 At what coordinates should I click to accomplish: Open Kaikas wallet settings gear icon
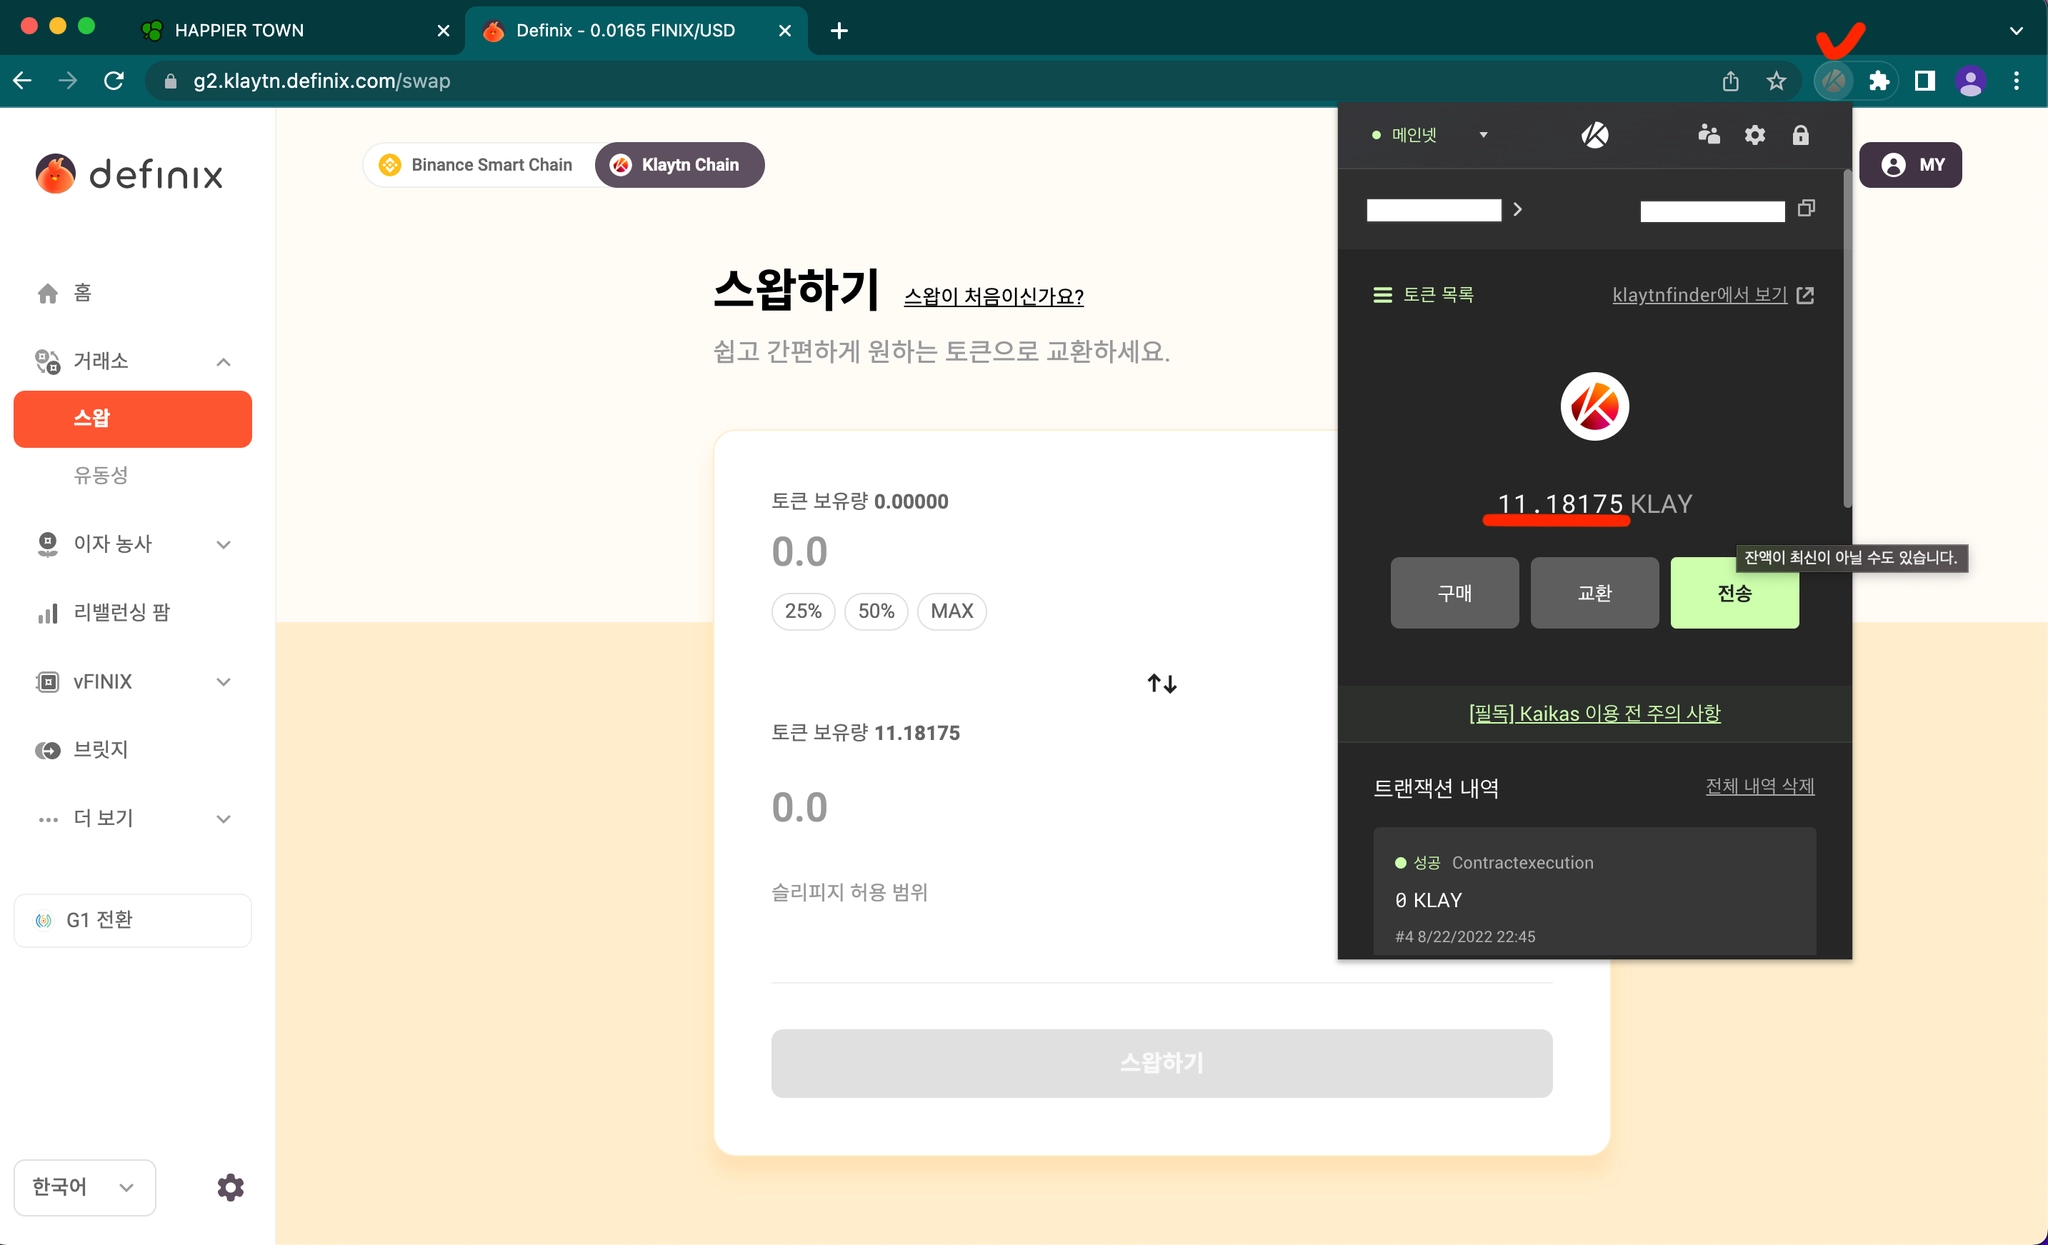point(1754,135)
